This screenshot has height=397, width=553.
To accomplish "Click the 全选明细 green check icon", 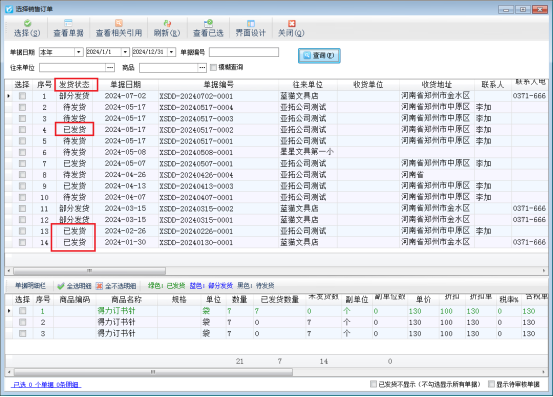I will click(x=61, y=286).
